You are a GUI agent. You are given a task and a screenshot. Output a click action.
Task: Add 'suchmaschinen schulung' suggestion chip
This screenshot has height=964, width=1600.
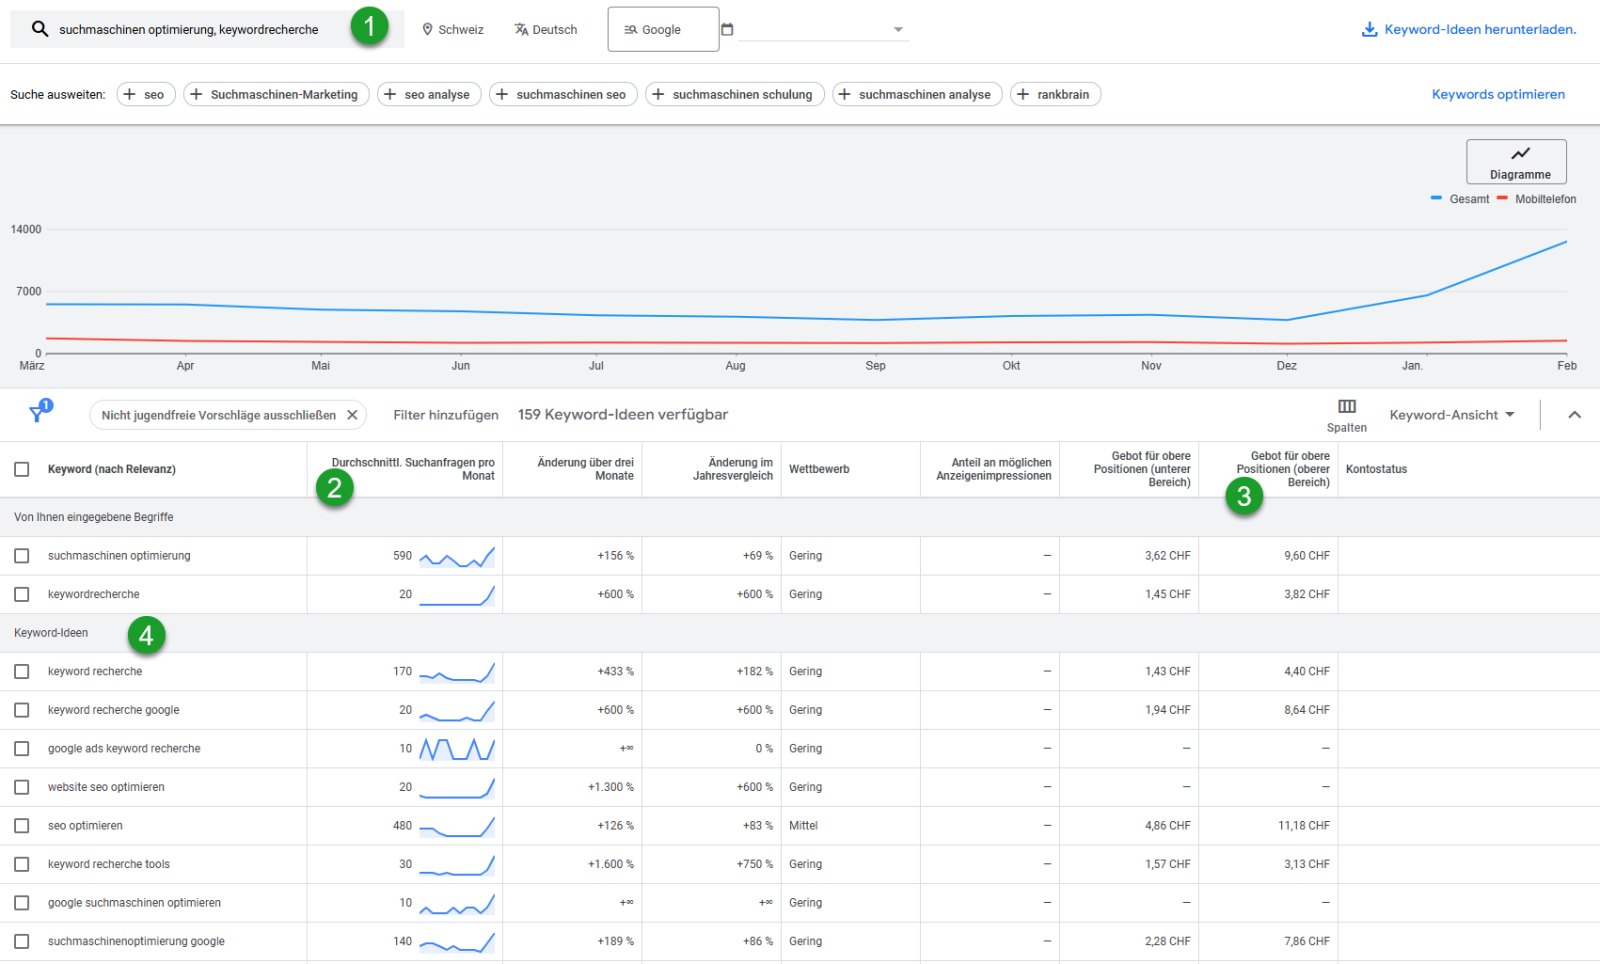(x=735, y=94)
